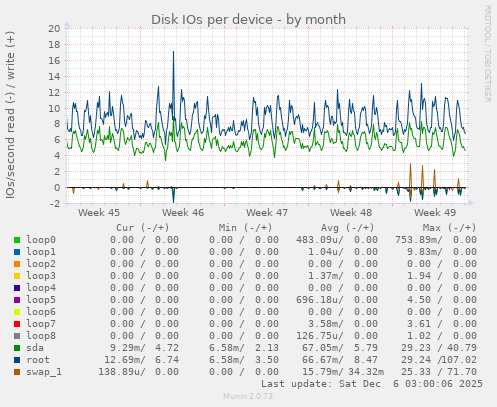Click the 'Week 46' x-axis label
497x407 pixels.
tap(183, 213)
